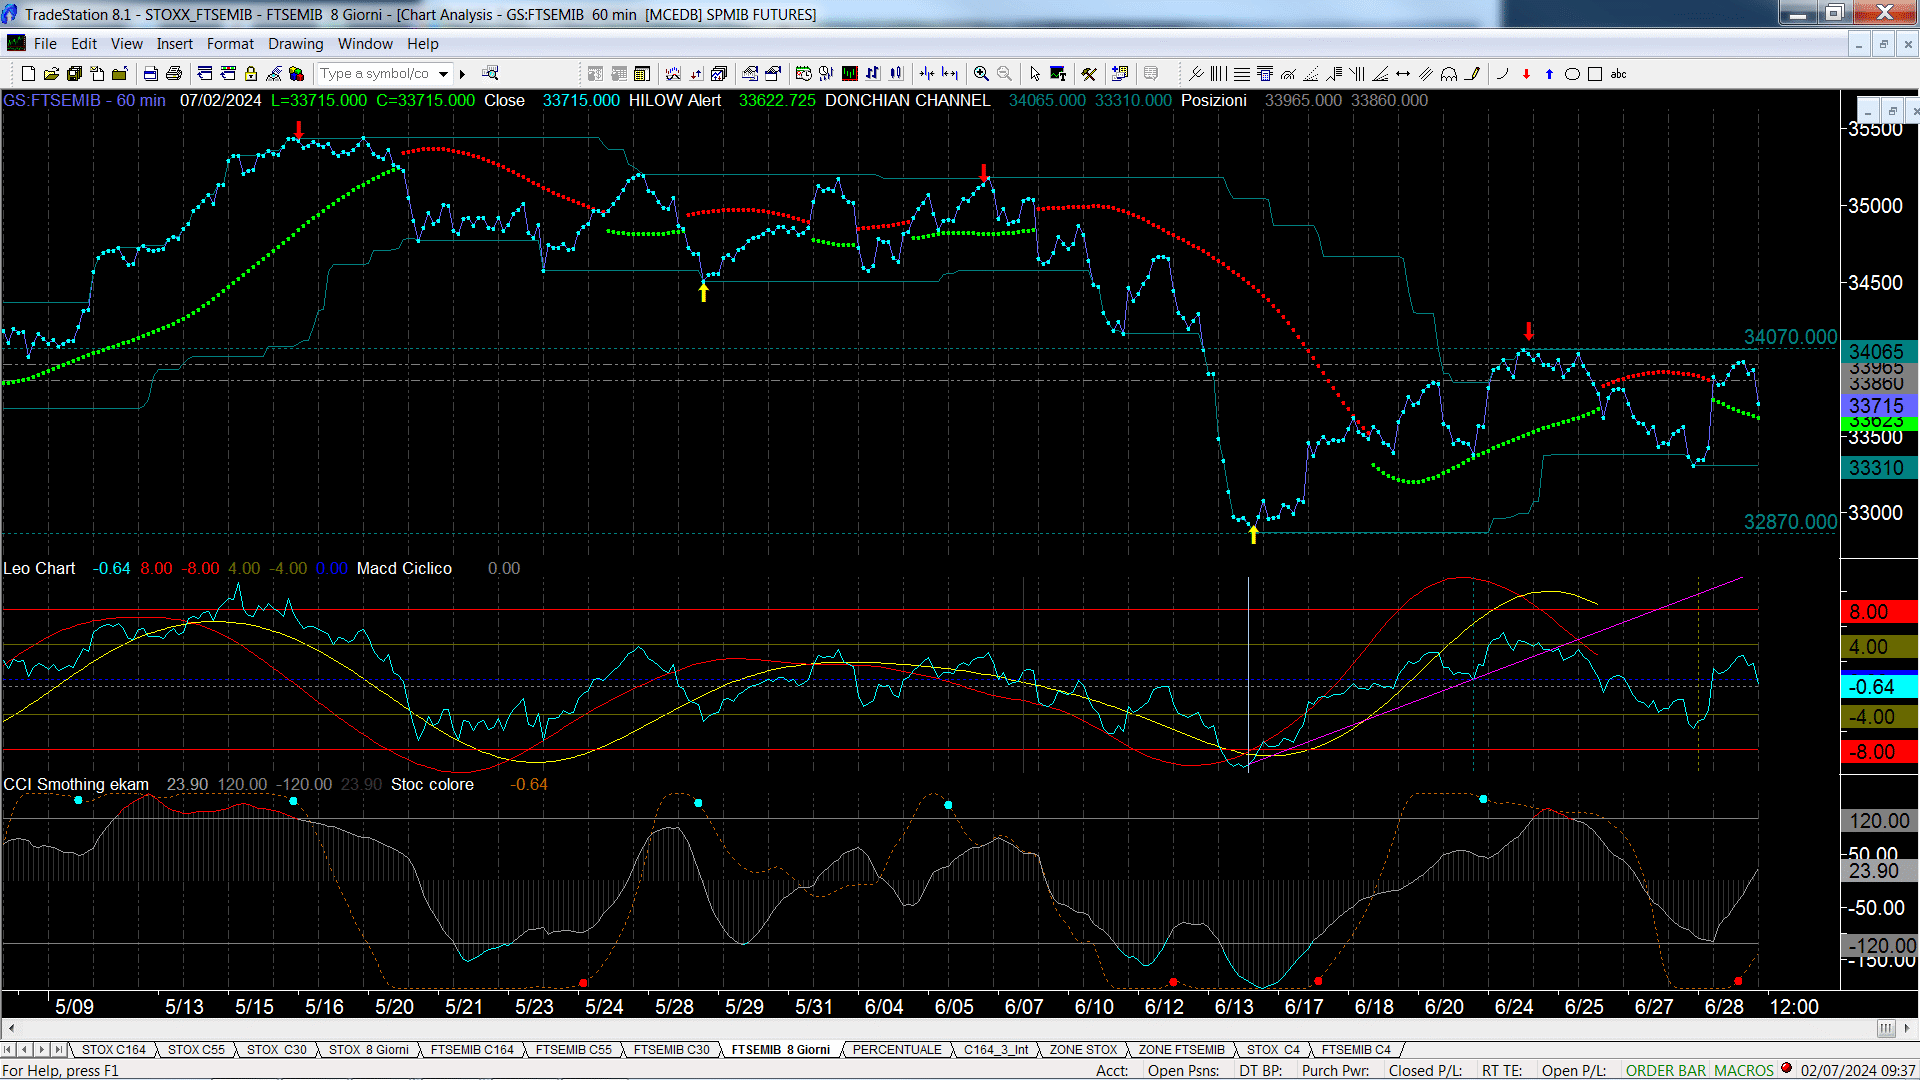This screenshot has width=1920, height=1080.
Task: Open the Help menu
Action: coord(423,44)
